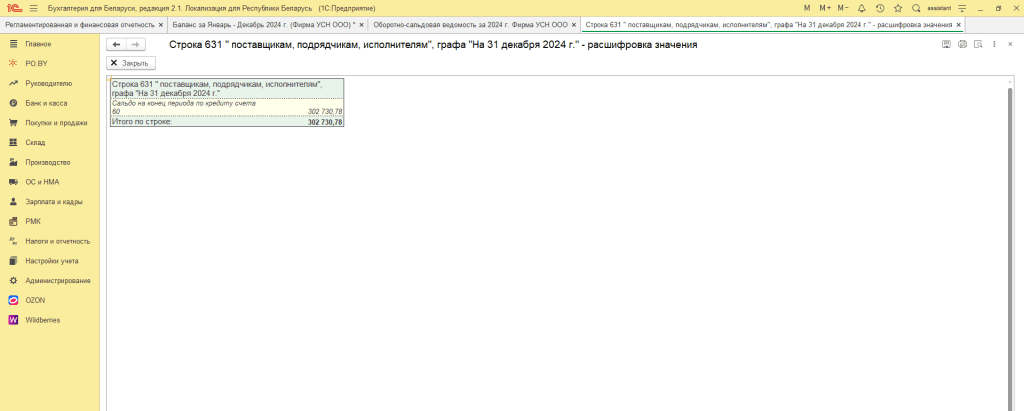This screenshot has height=411, width=1024.
Task: Click the Администрирование gear icon
Action: [x=12, y=280]
